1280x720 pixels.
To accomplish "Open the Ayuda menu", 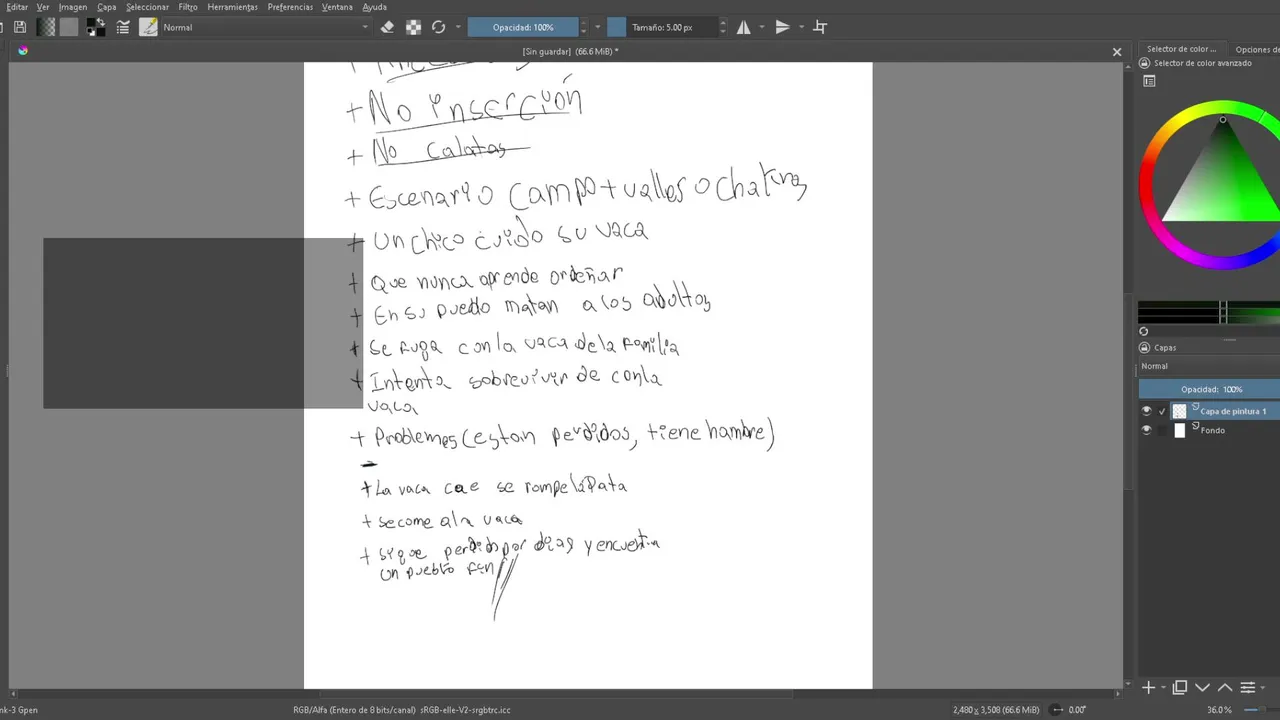I will pos(374,7).
